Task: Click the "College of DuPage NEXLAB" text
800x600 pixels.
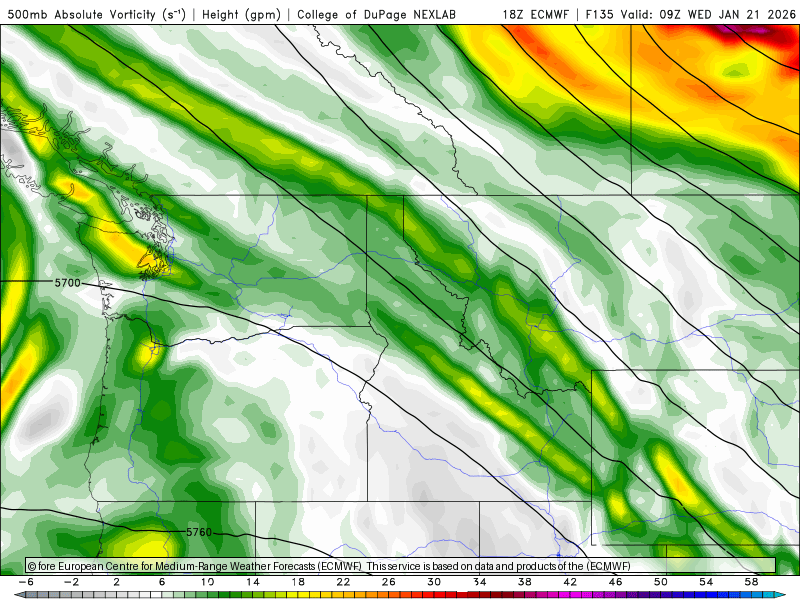Action: coord(377,14)
